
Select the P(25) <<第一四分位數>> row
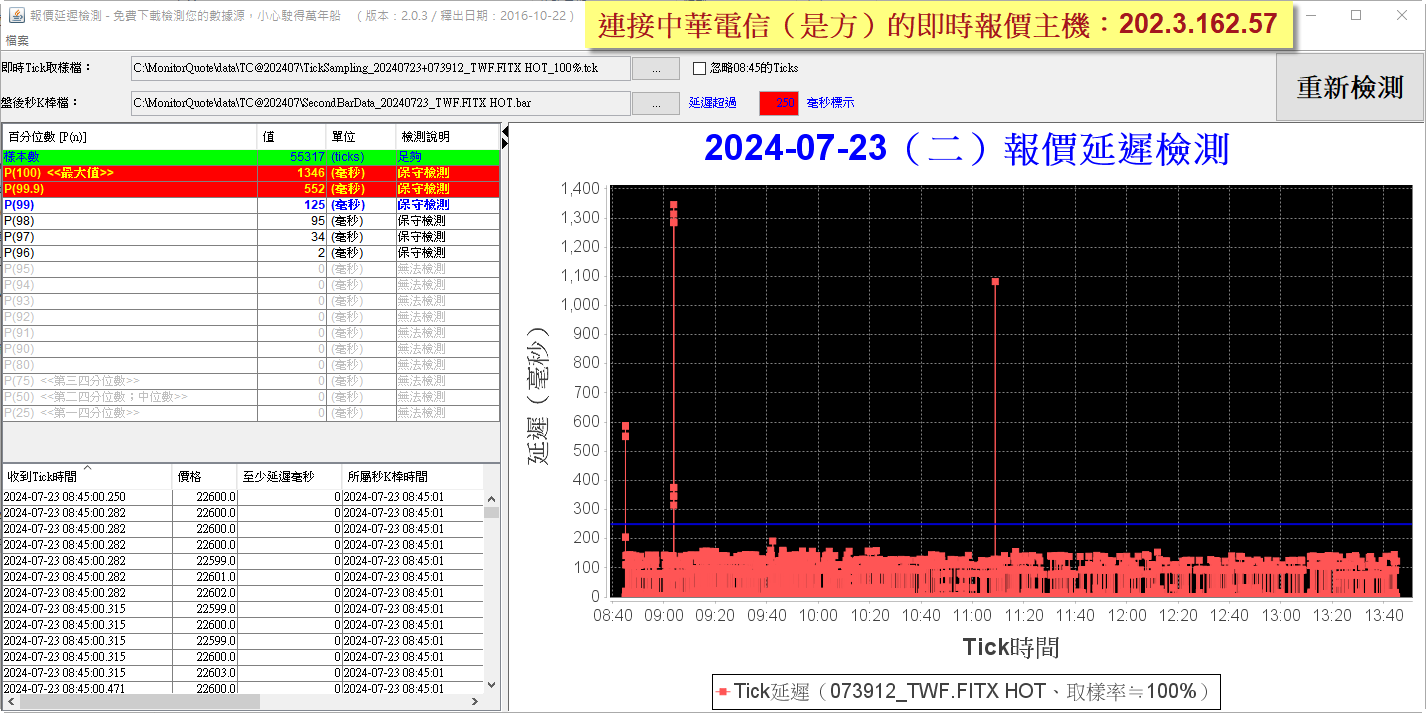click(x=251, y=413)
